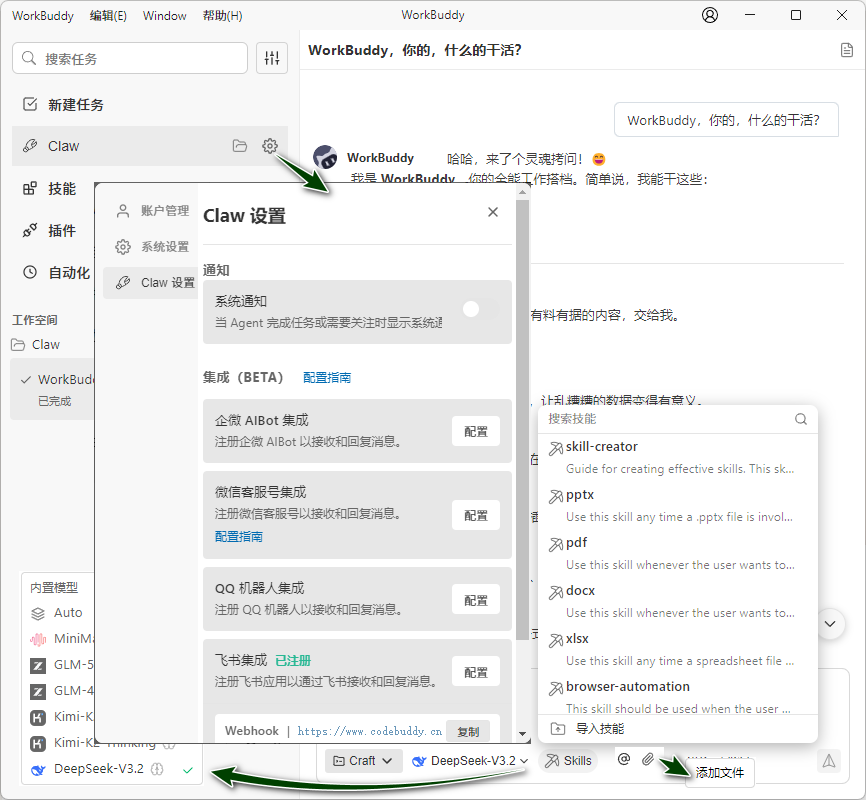The width and height of the screenshot is (866, 800).
Task: Click the scroll-down chevron button in chat
Action: click(830, 624)
